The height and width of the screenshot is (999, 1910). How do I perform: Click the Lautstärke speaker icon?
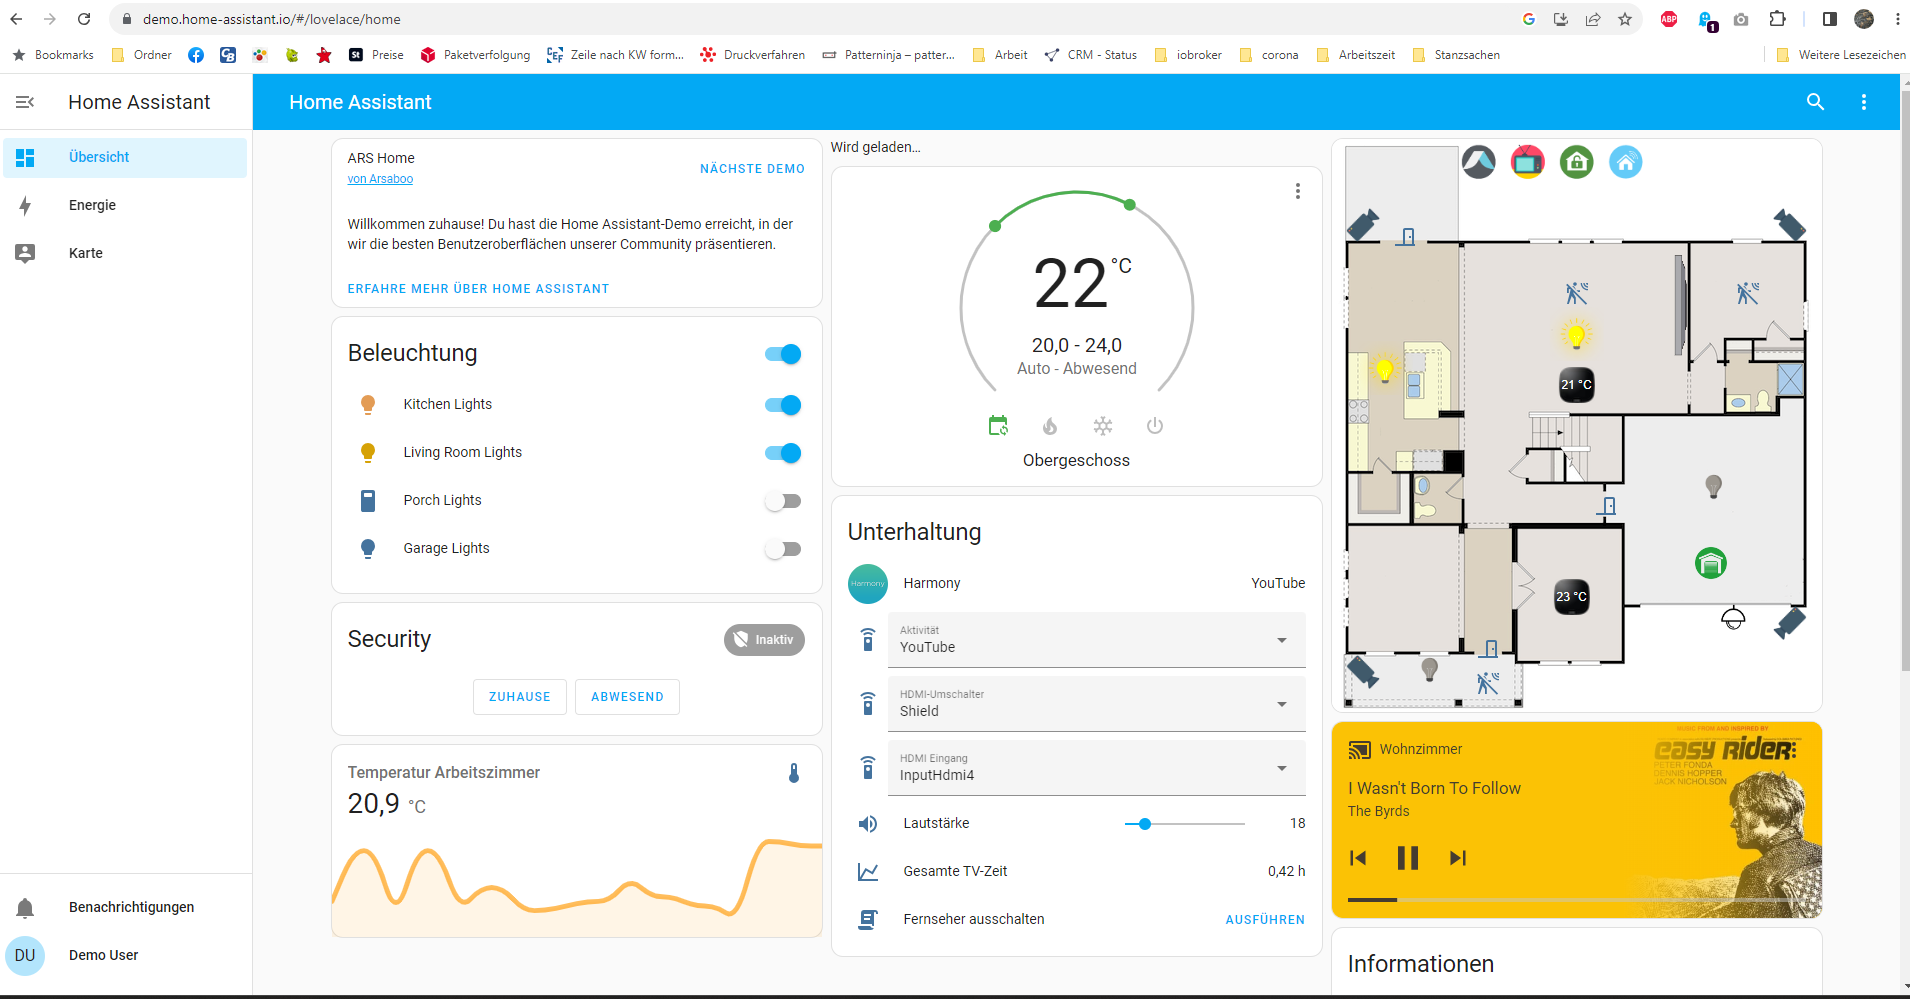click(x=868, y=823)
